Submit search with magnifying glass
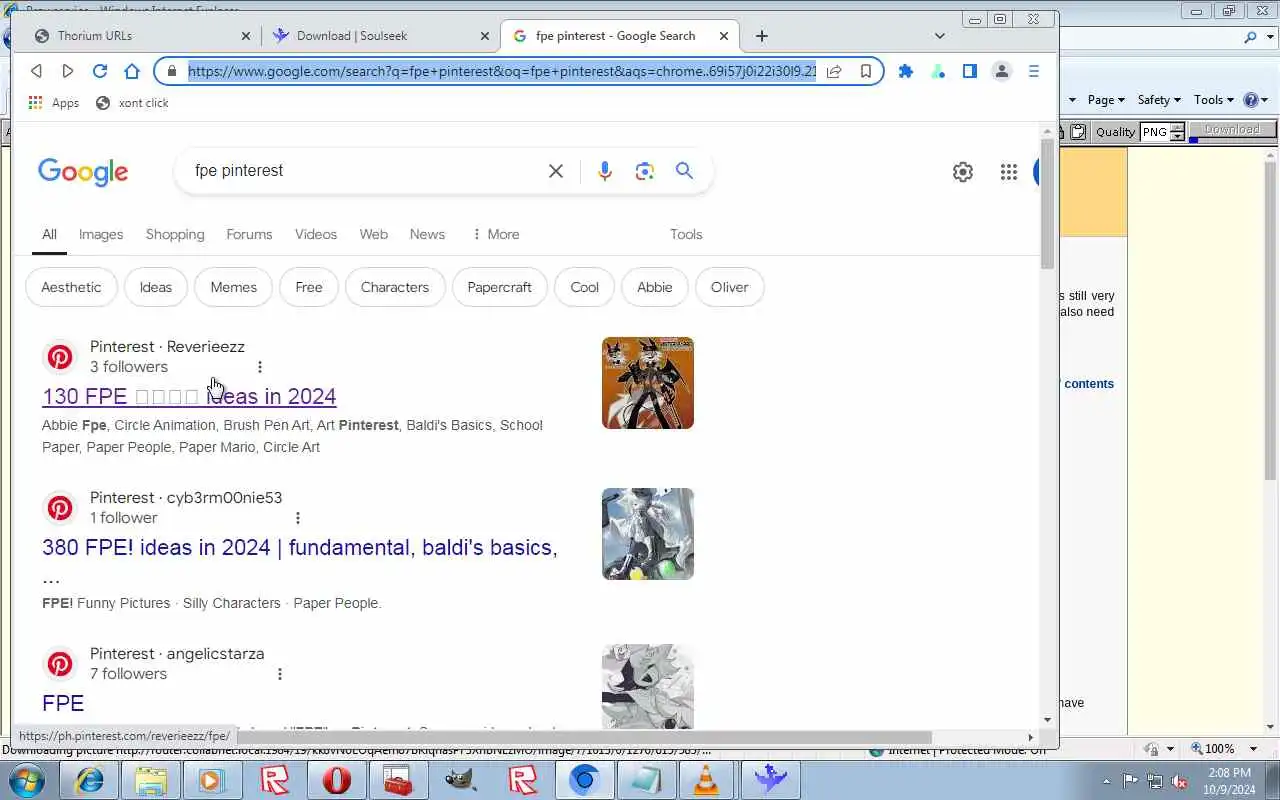The image size is (1280, 800). 684,171
